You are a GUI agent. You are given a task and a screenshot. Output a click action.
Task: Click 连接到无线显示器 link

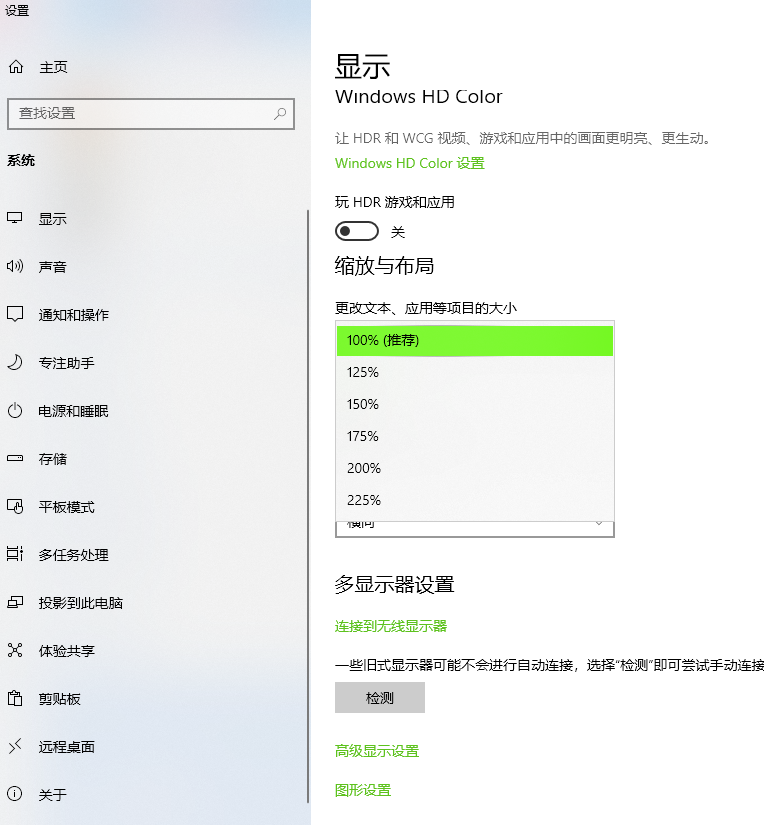390,626
